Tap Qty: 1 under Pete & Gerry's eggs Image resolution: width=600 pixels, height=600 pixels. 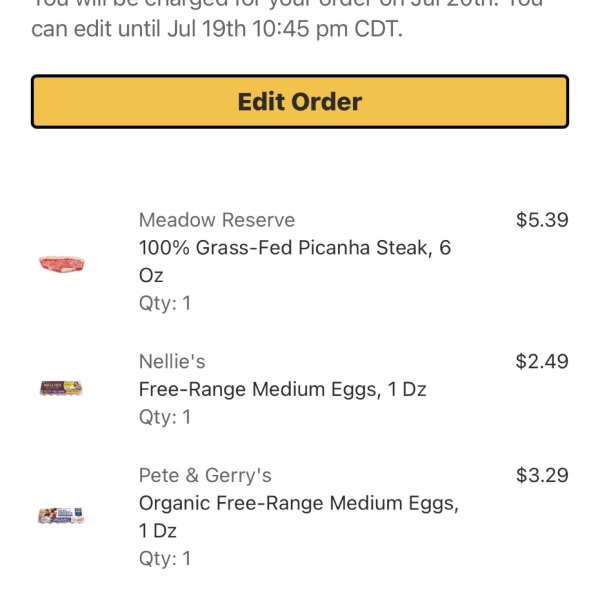tap(165, 559)
